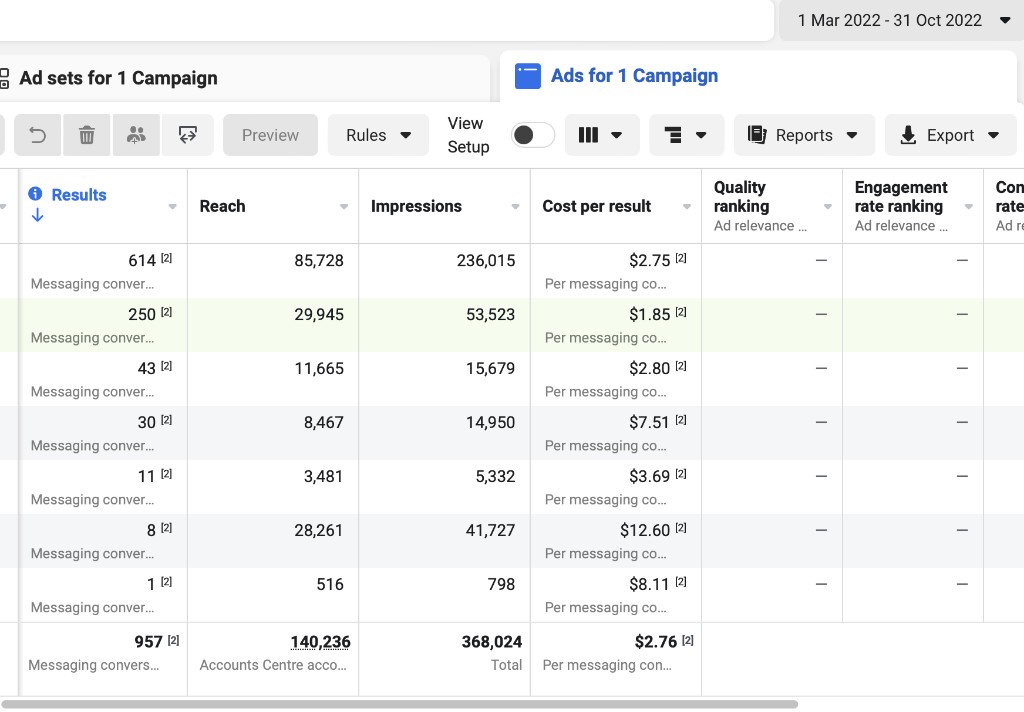Click the reach value 11,665

(319, 368)
